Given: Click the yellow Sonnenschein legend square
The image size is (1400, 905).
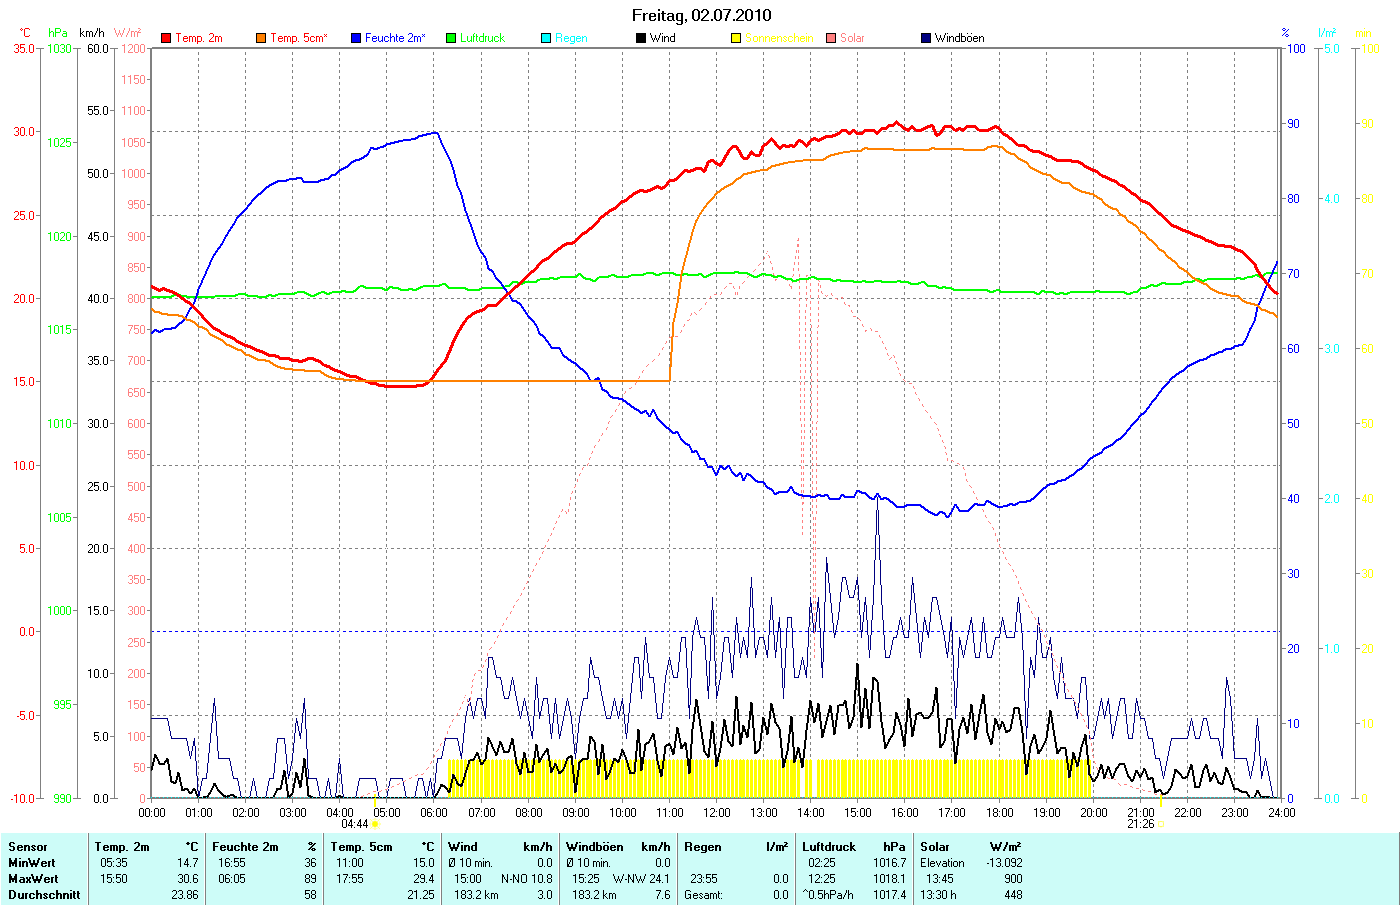Looking at the screenshot, I should click(736, 38).
